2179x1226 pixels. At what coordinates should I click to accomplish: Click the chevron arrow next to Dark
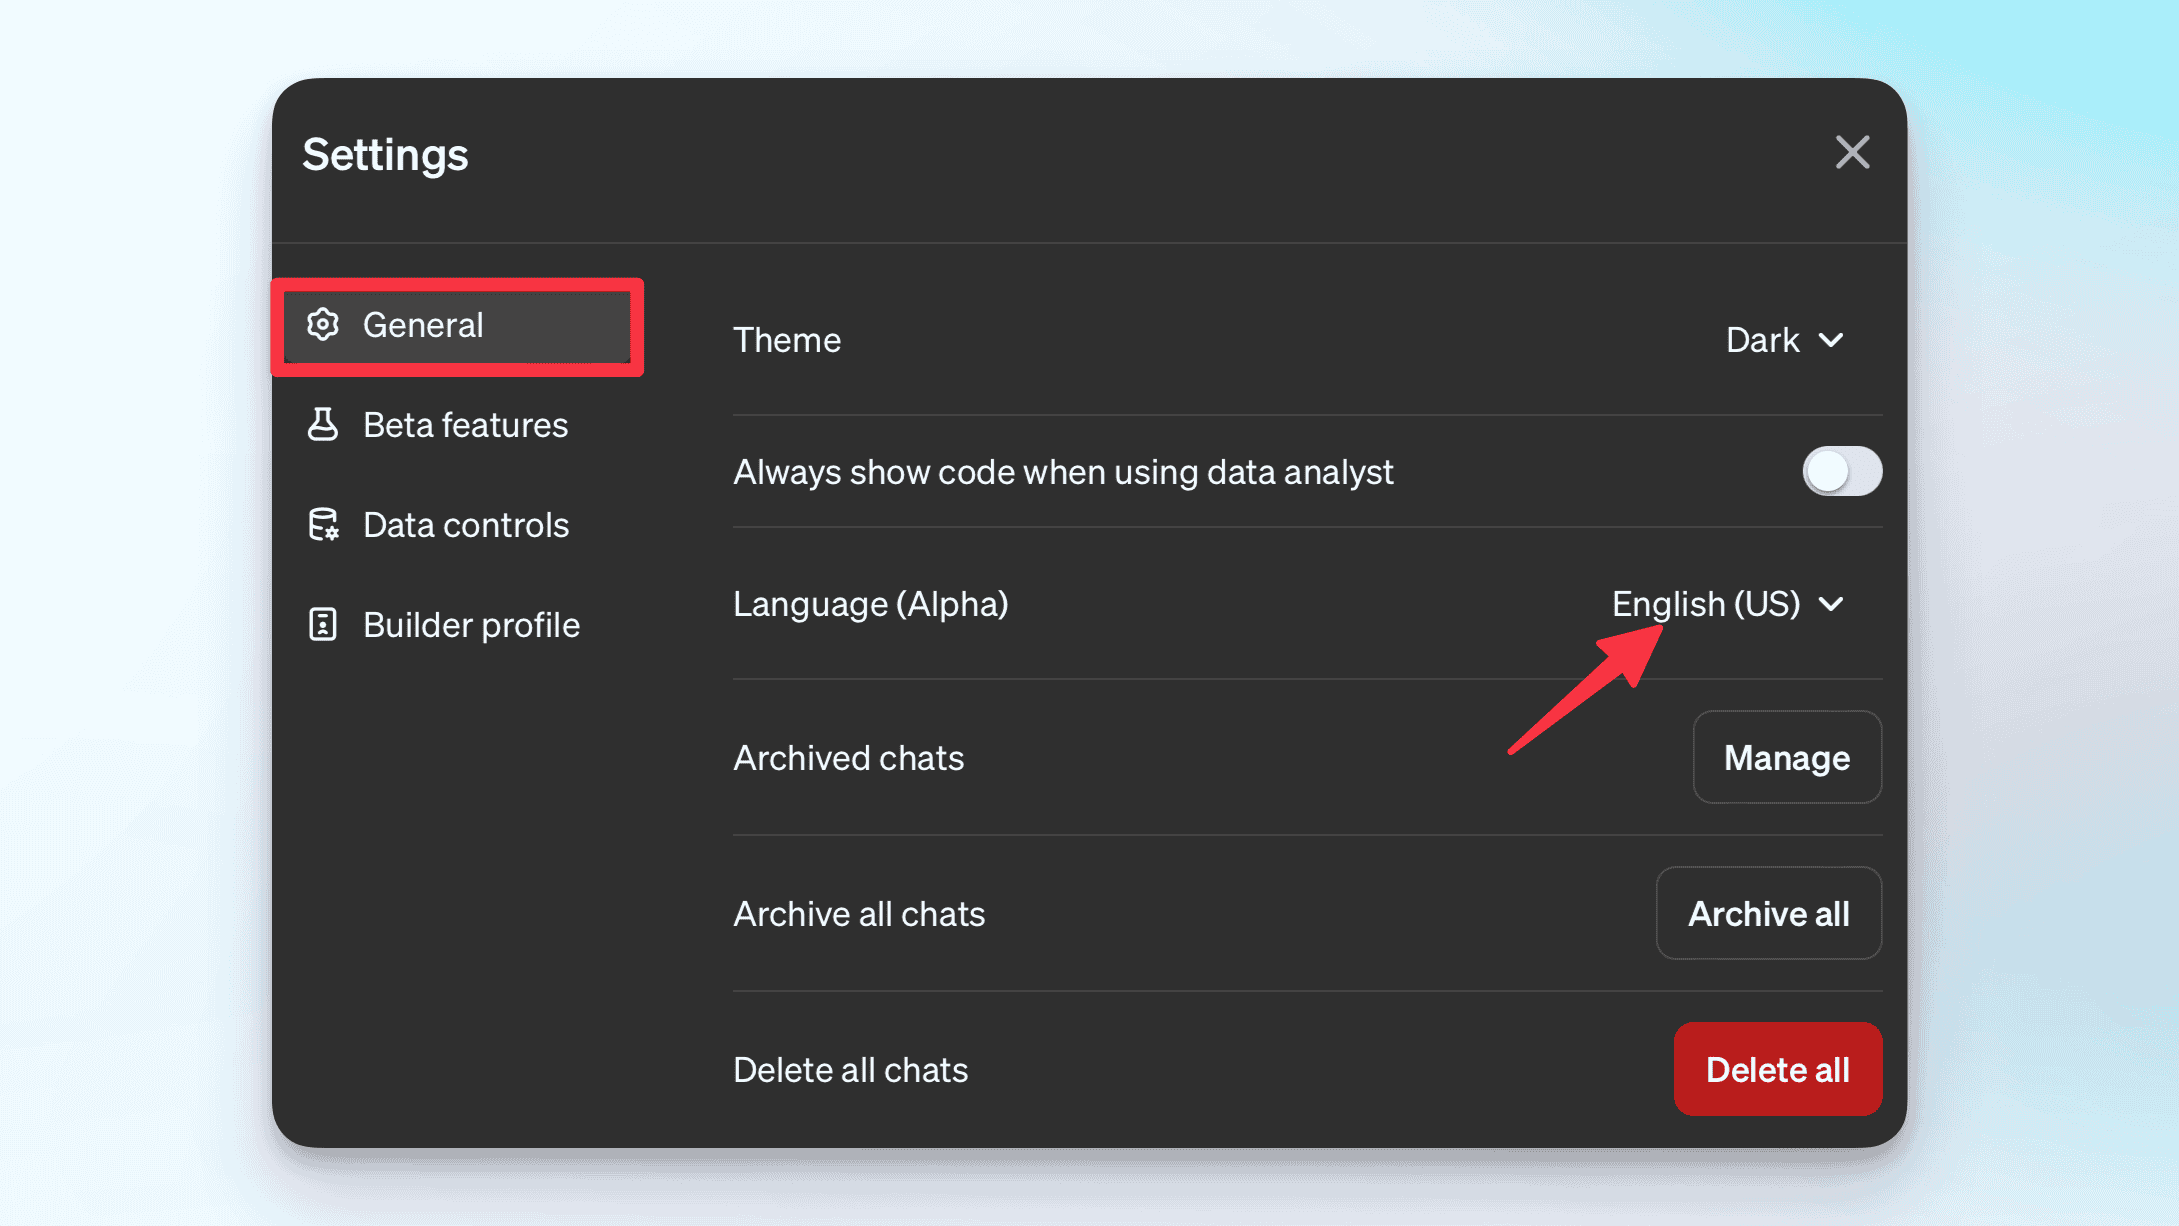pyautogui.click(x=1831, y=341)
